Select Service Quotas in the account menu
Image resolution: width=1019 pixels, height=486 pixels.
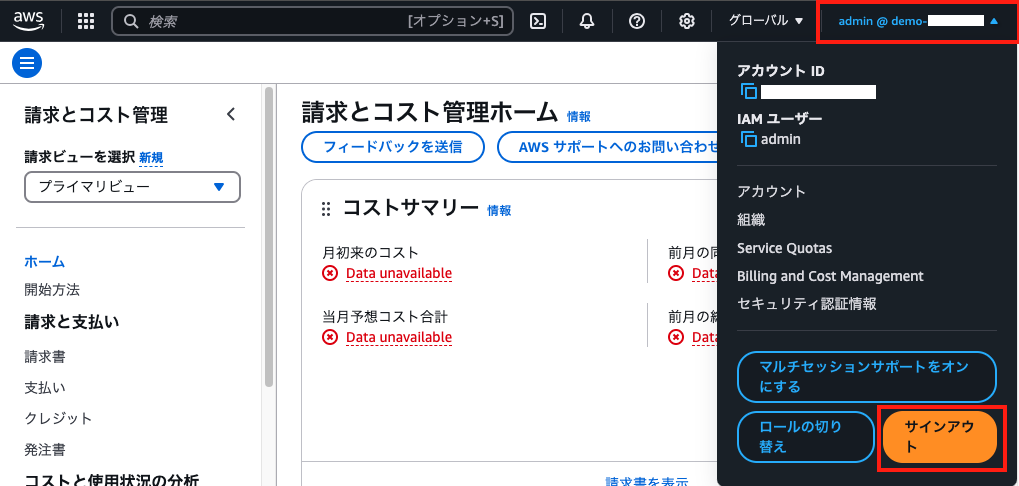point(784,248)
